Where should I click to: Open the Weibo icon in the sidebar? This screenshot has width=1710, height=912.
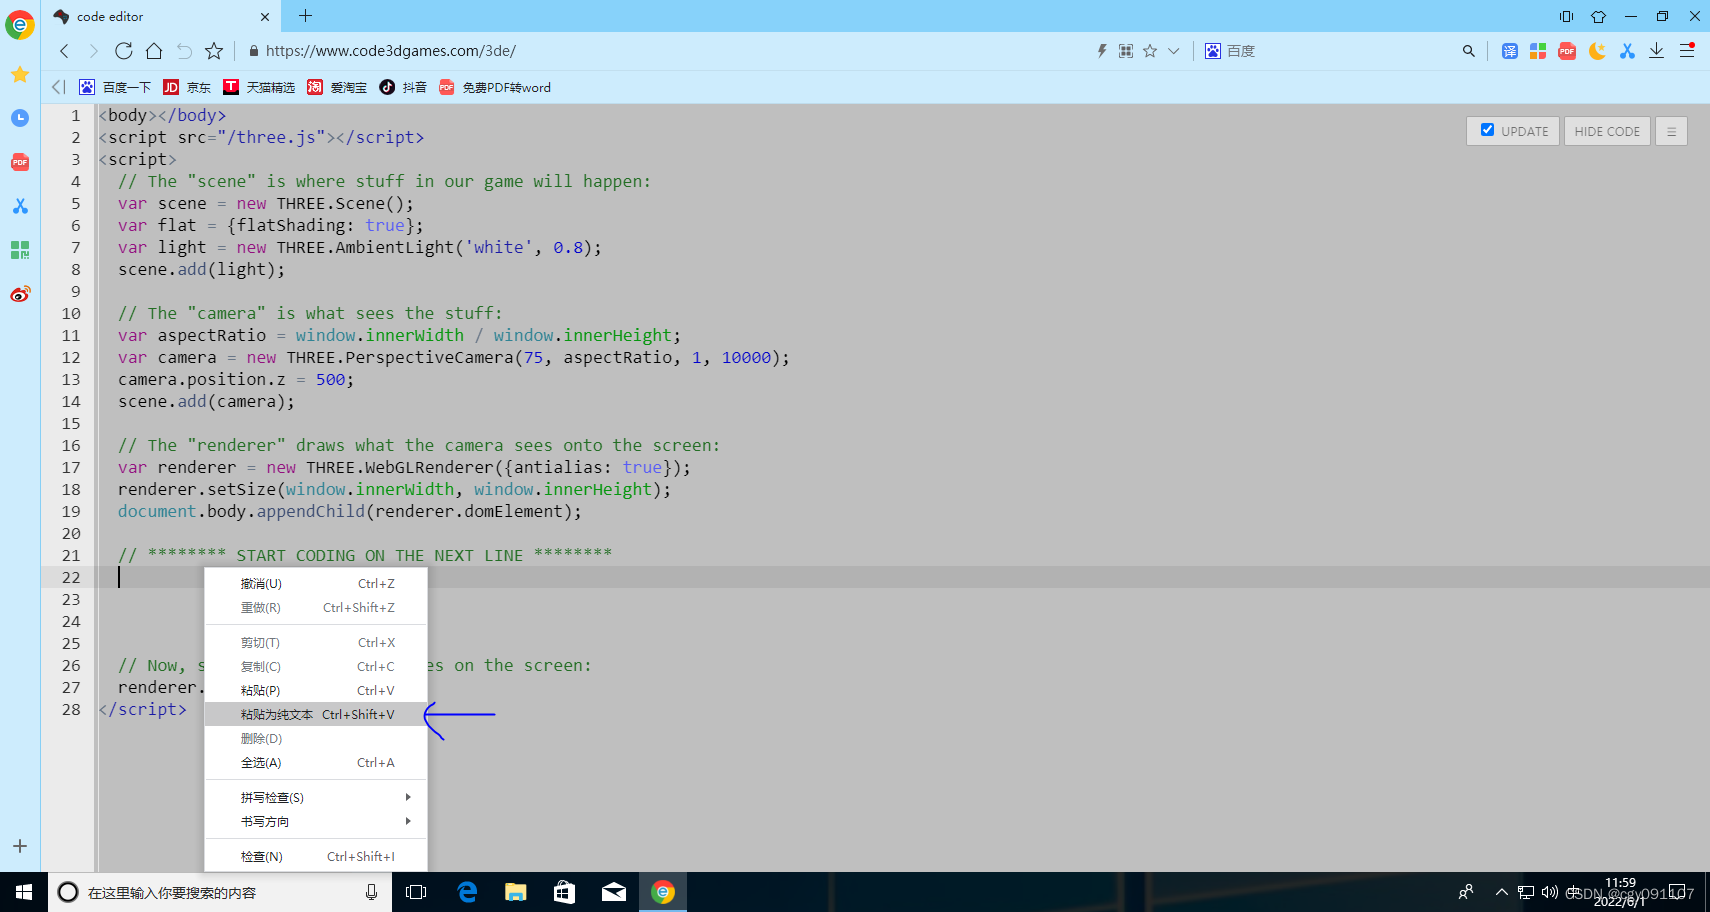coord(20,294)
